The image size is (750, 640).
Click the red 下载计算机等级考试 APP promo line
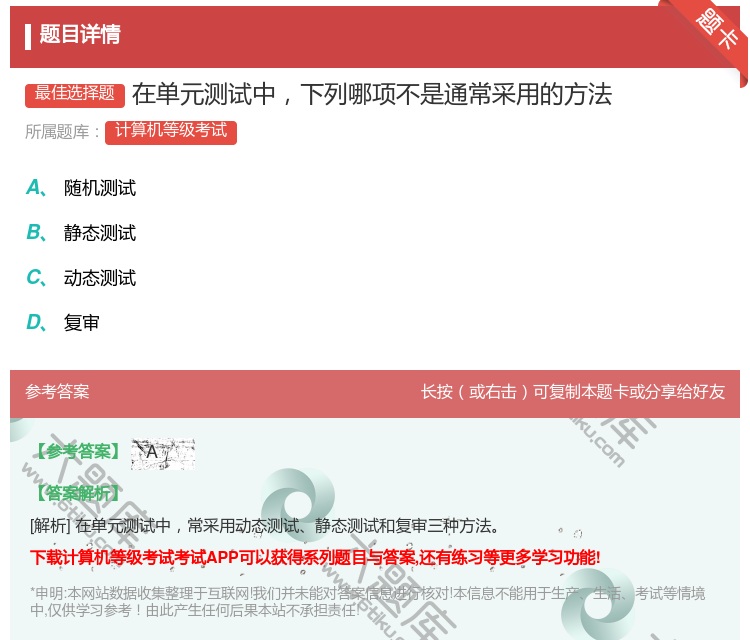315,557
